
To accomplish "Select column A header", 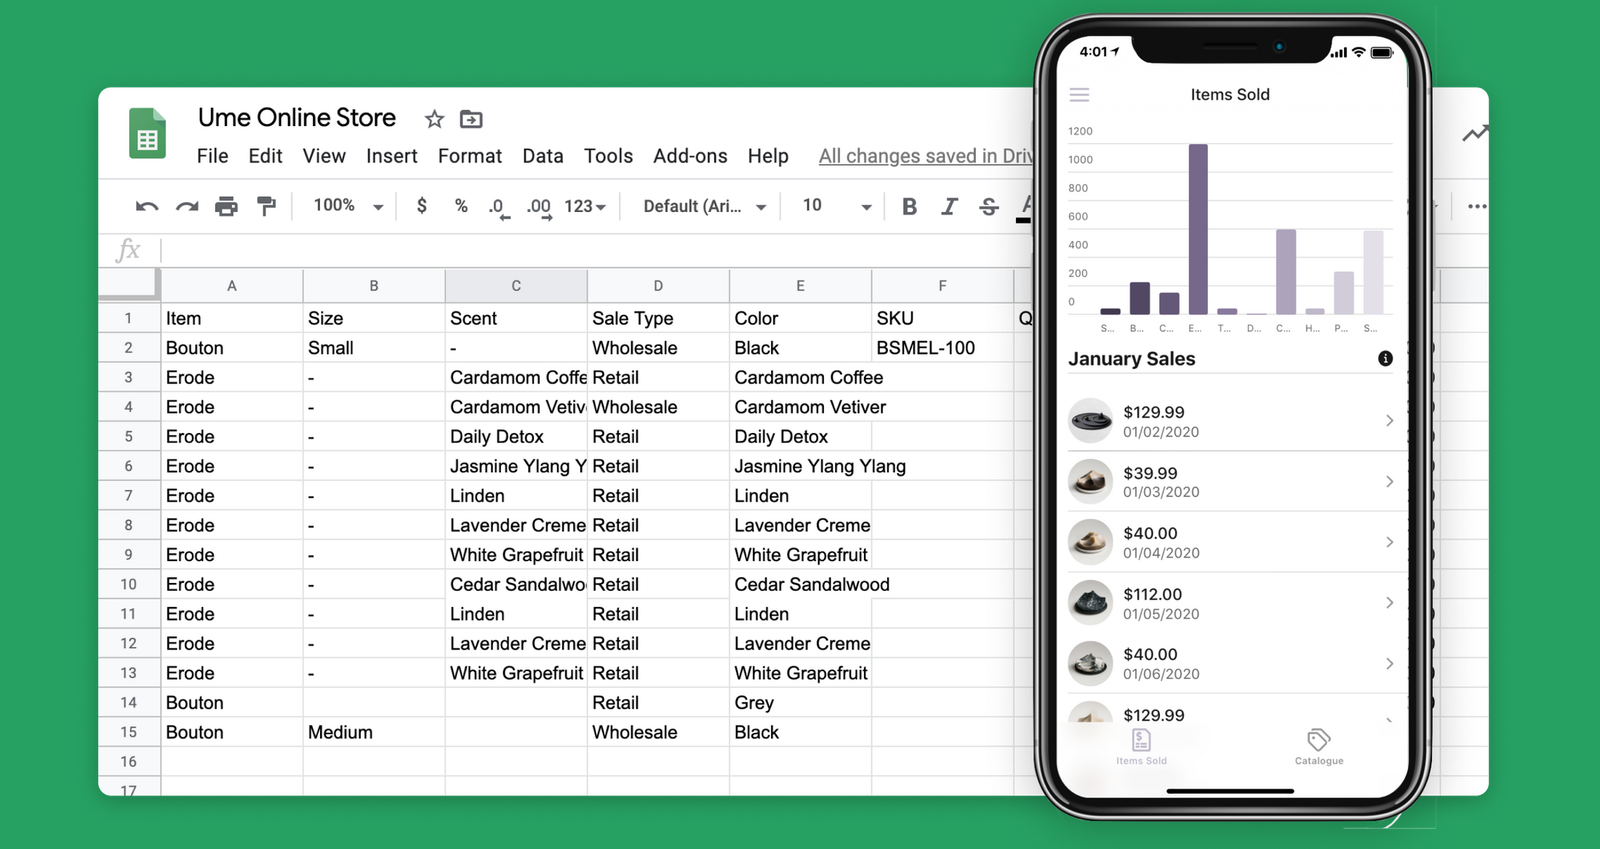I will (232, 286).
